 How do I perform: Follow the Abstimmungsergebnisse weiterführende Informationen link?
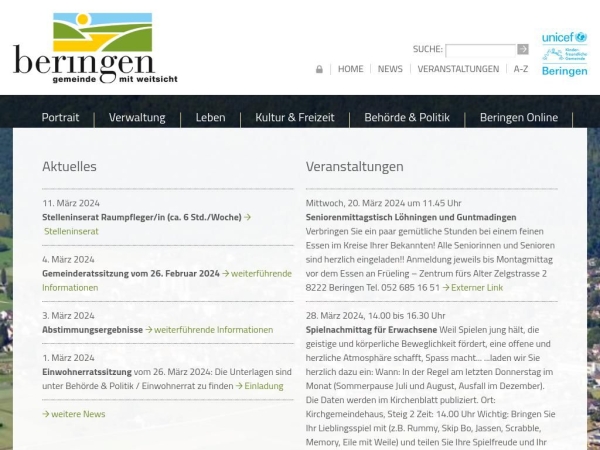tap(213, 329)
